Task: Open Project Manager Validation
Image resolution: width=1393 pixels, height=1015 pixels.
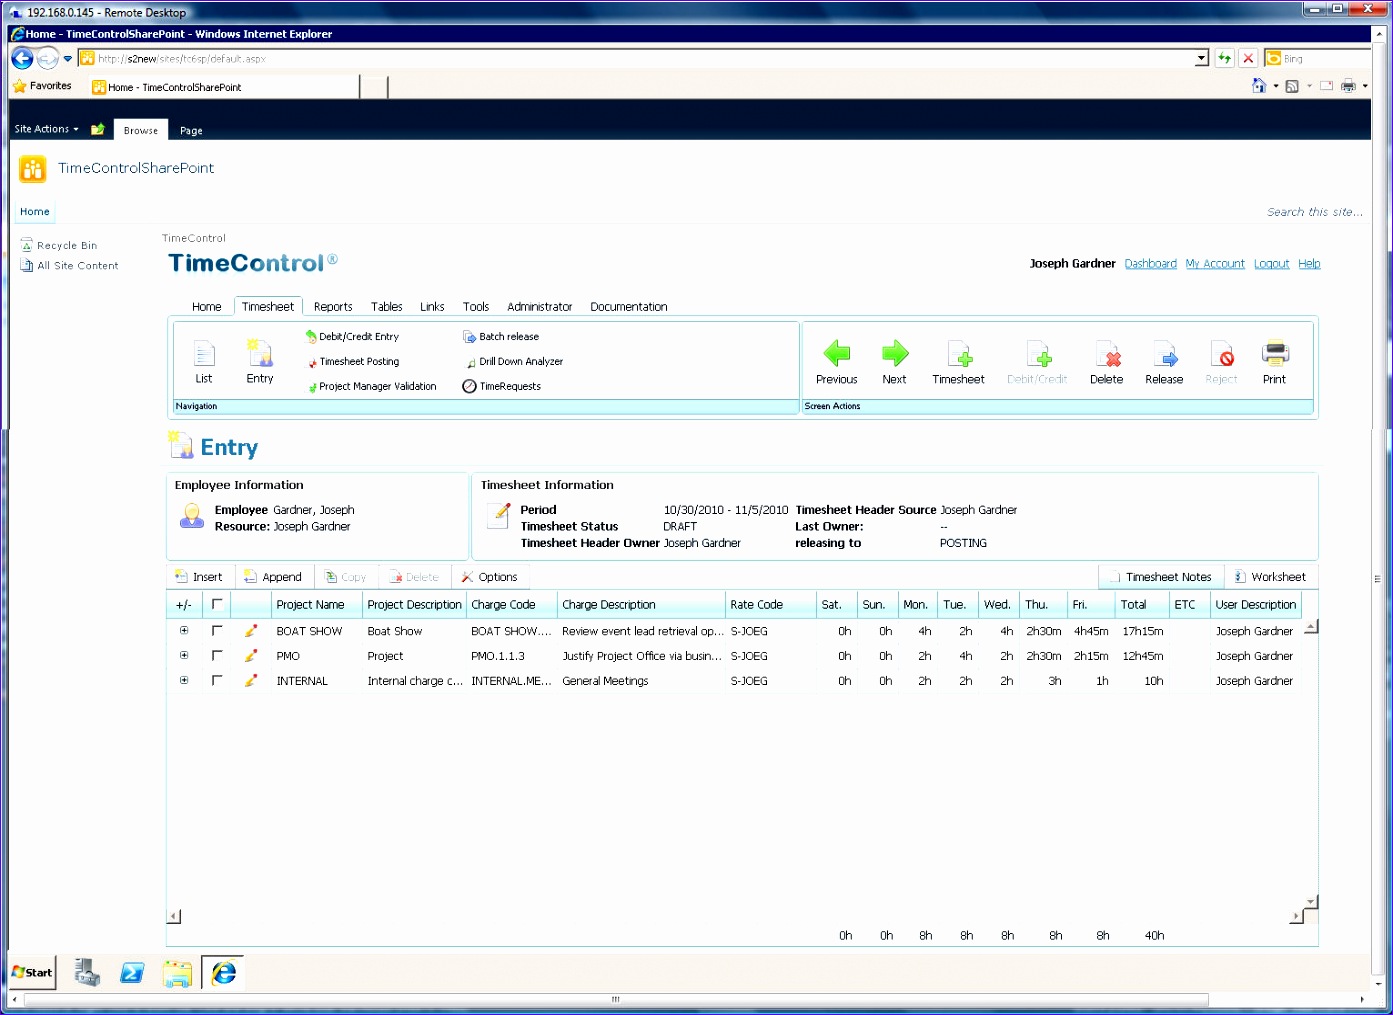Action: click(371, 387)
